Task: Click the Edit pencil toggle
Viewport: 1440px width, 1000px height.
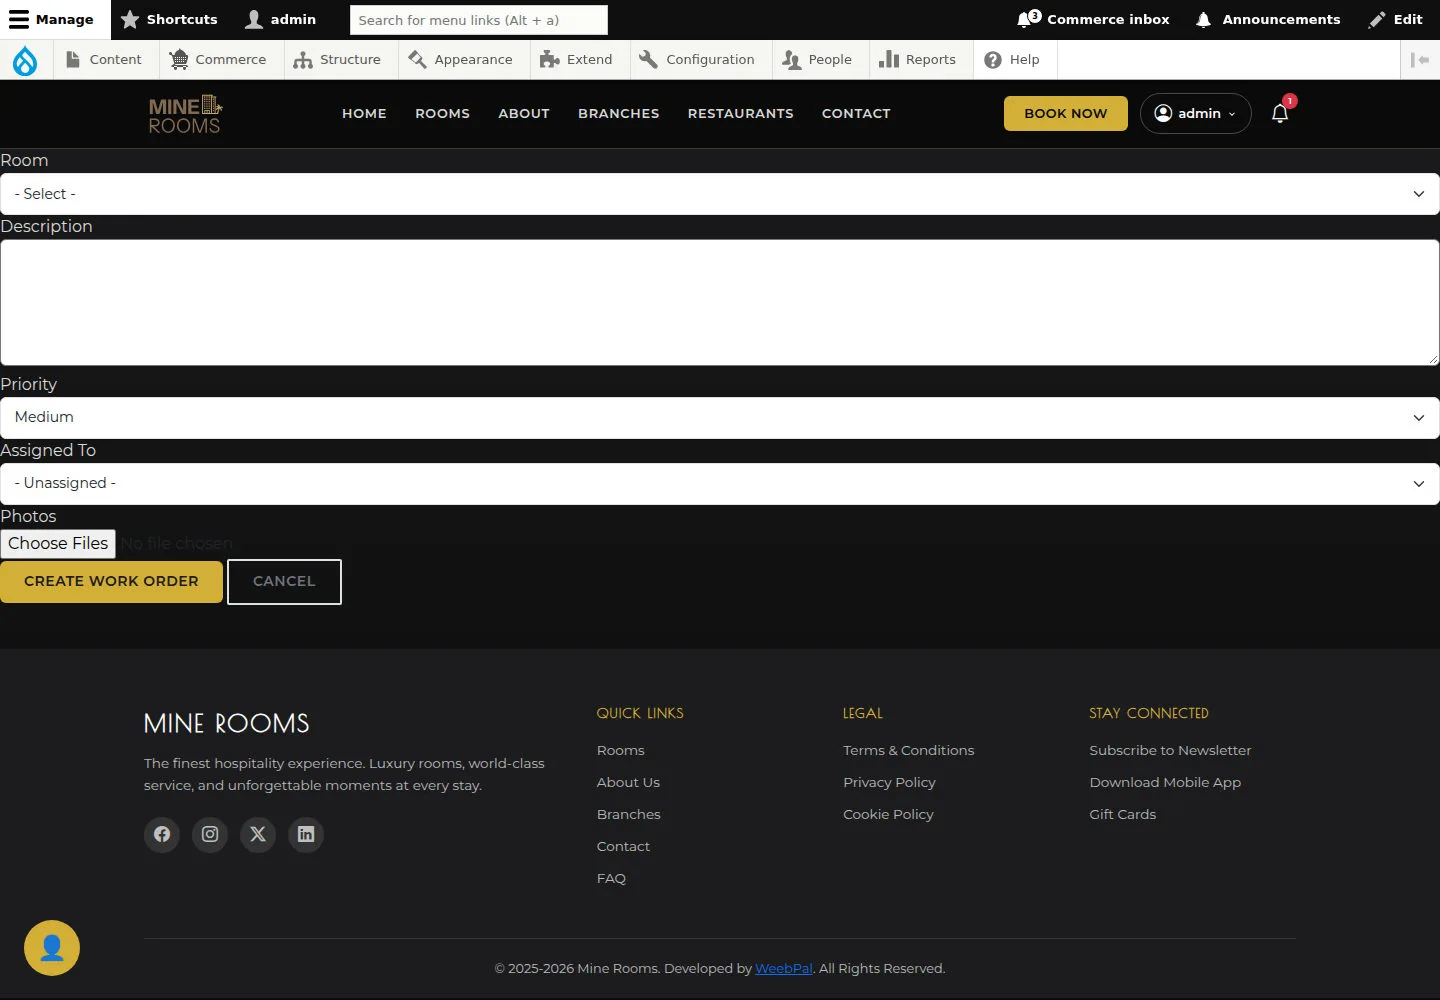Action: pos(1396,20)
